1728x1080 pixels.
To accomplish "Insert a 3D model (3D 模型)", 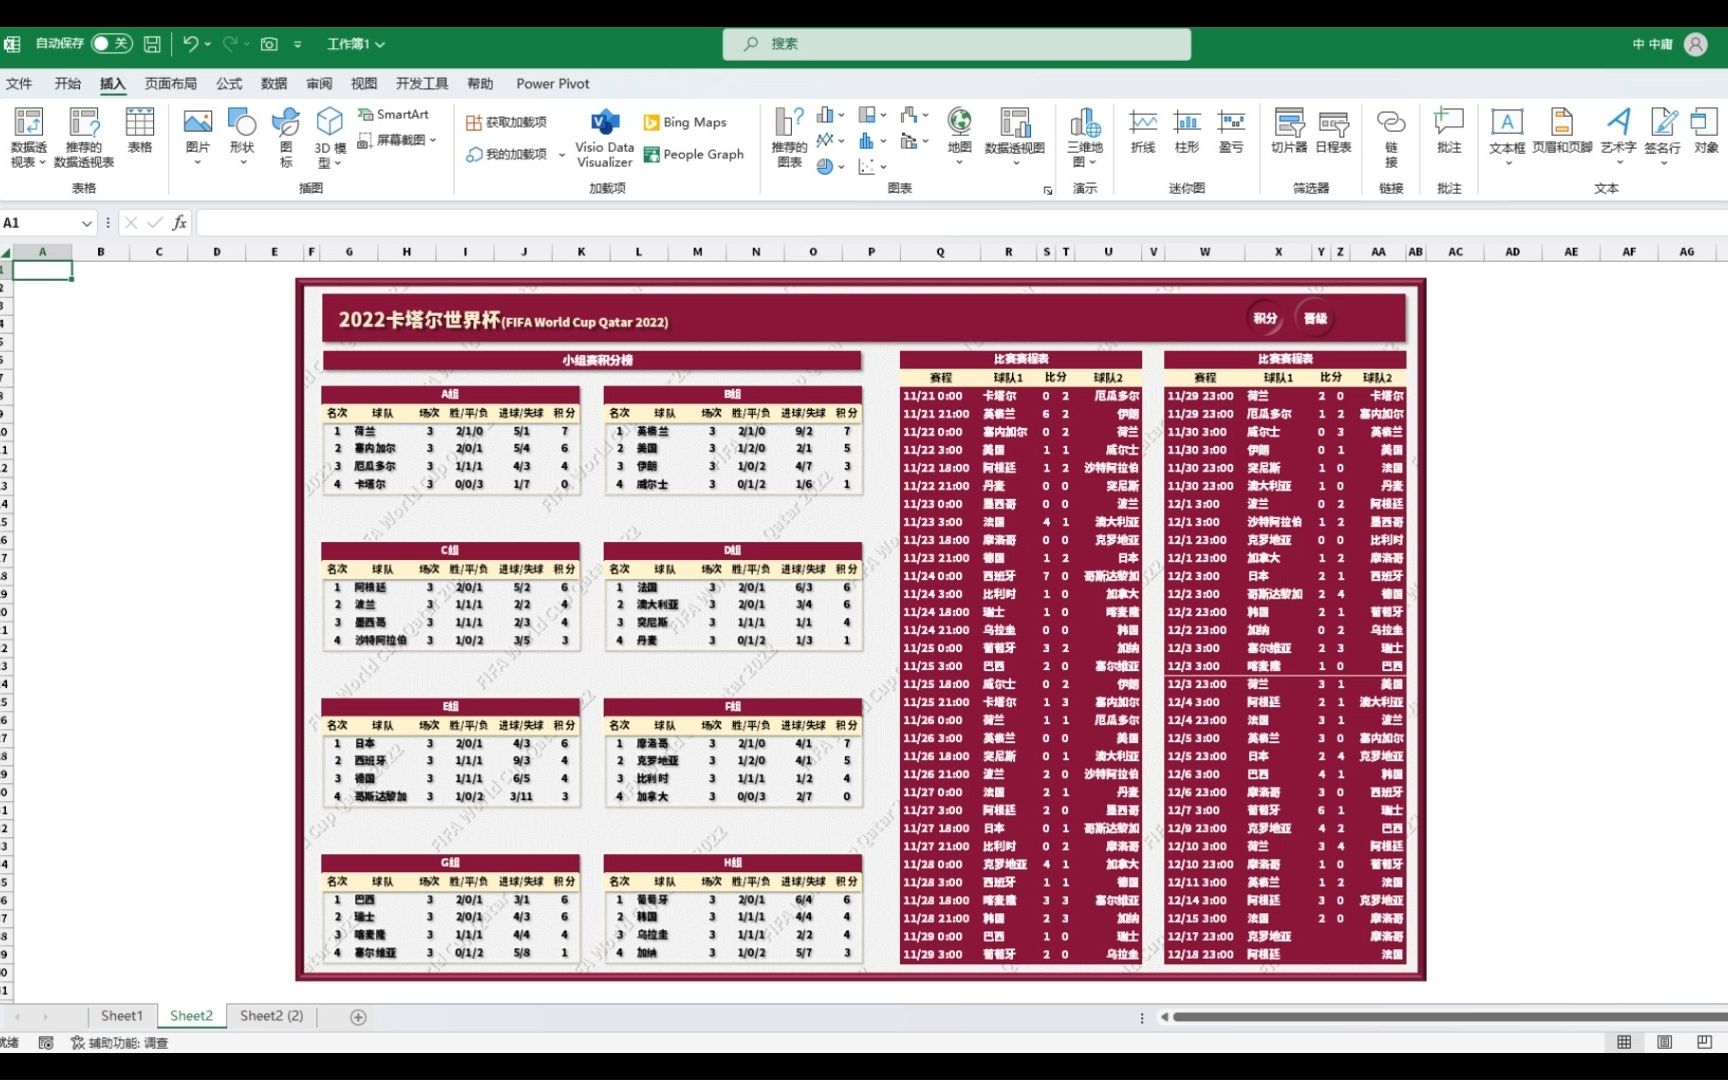I will [330, 137].
